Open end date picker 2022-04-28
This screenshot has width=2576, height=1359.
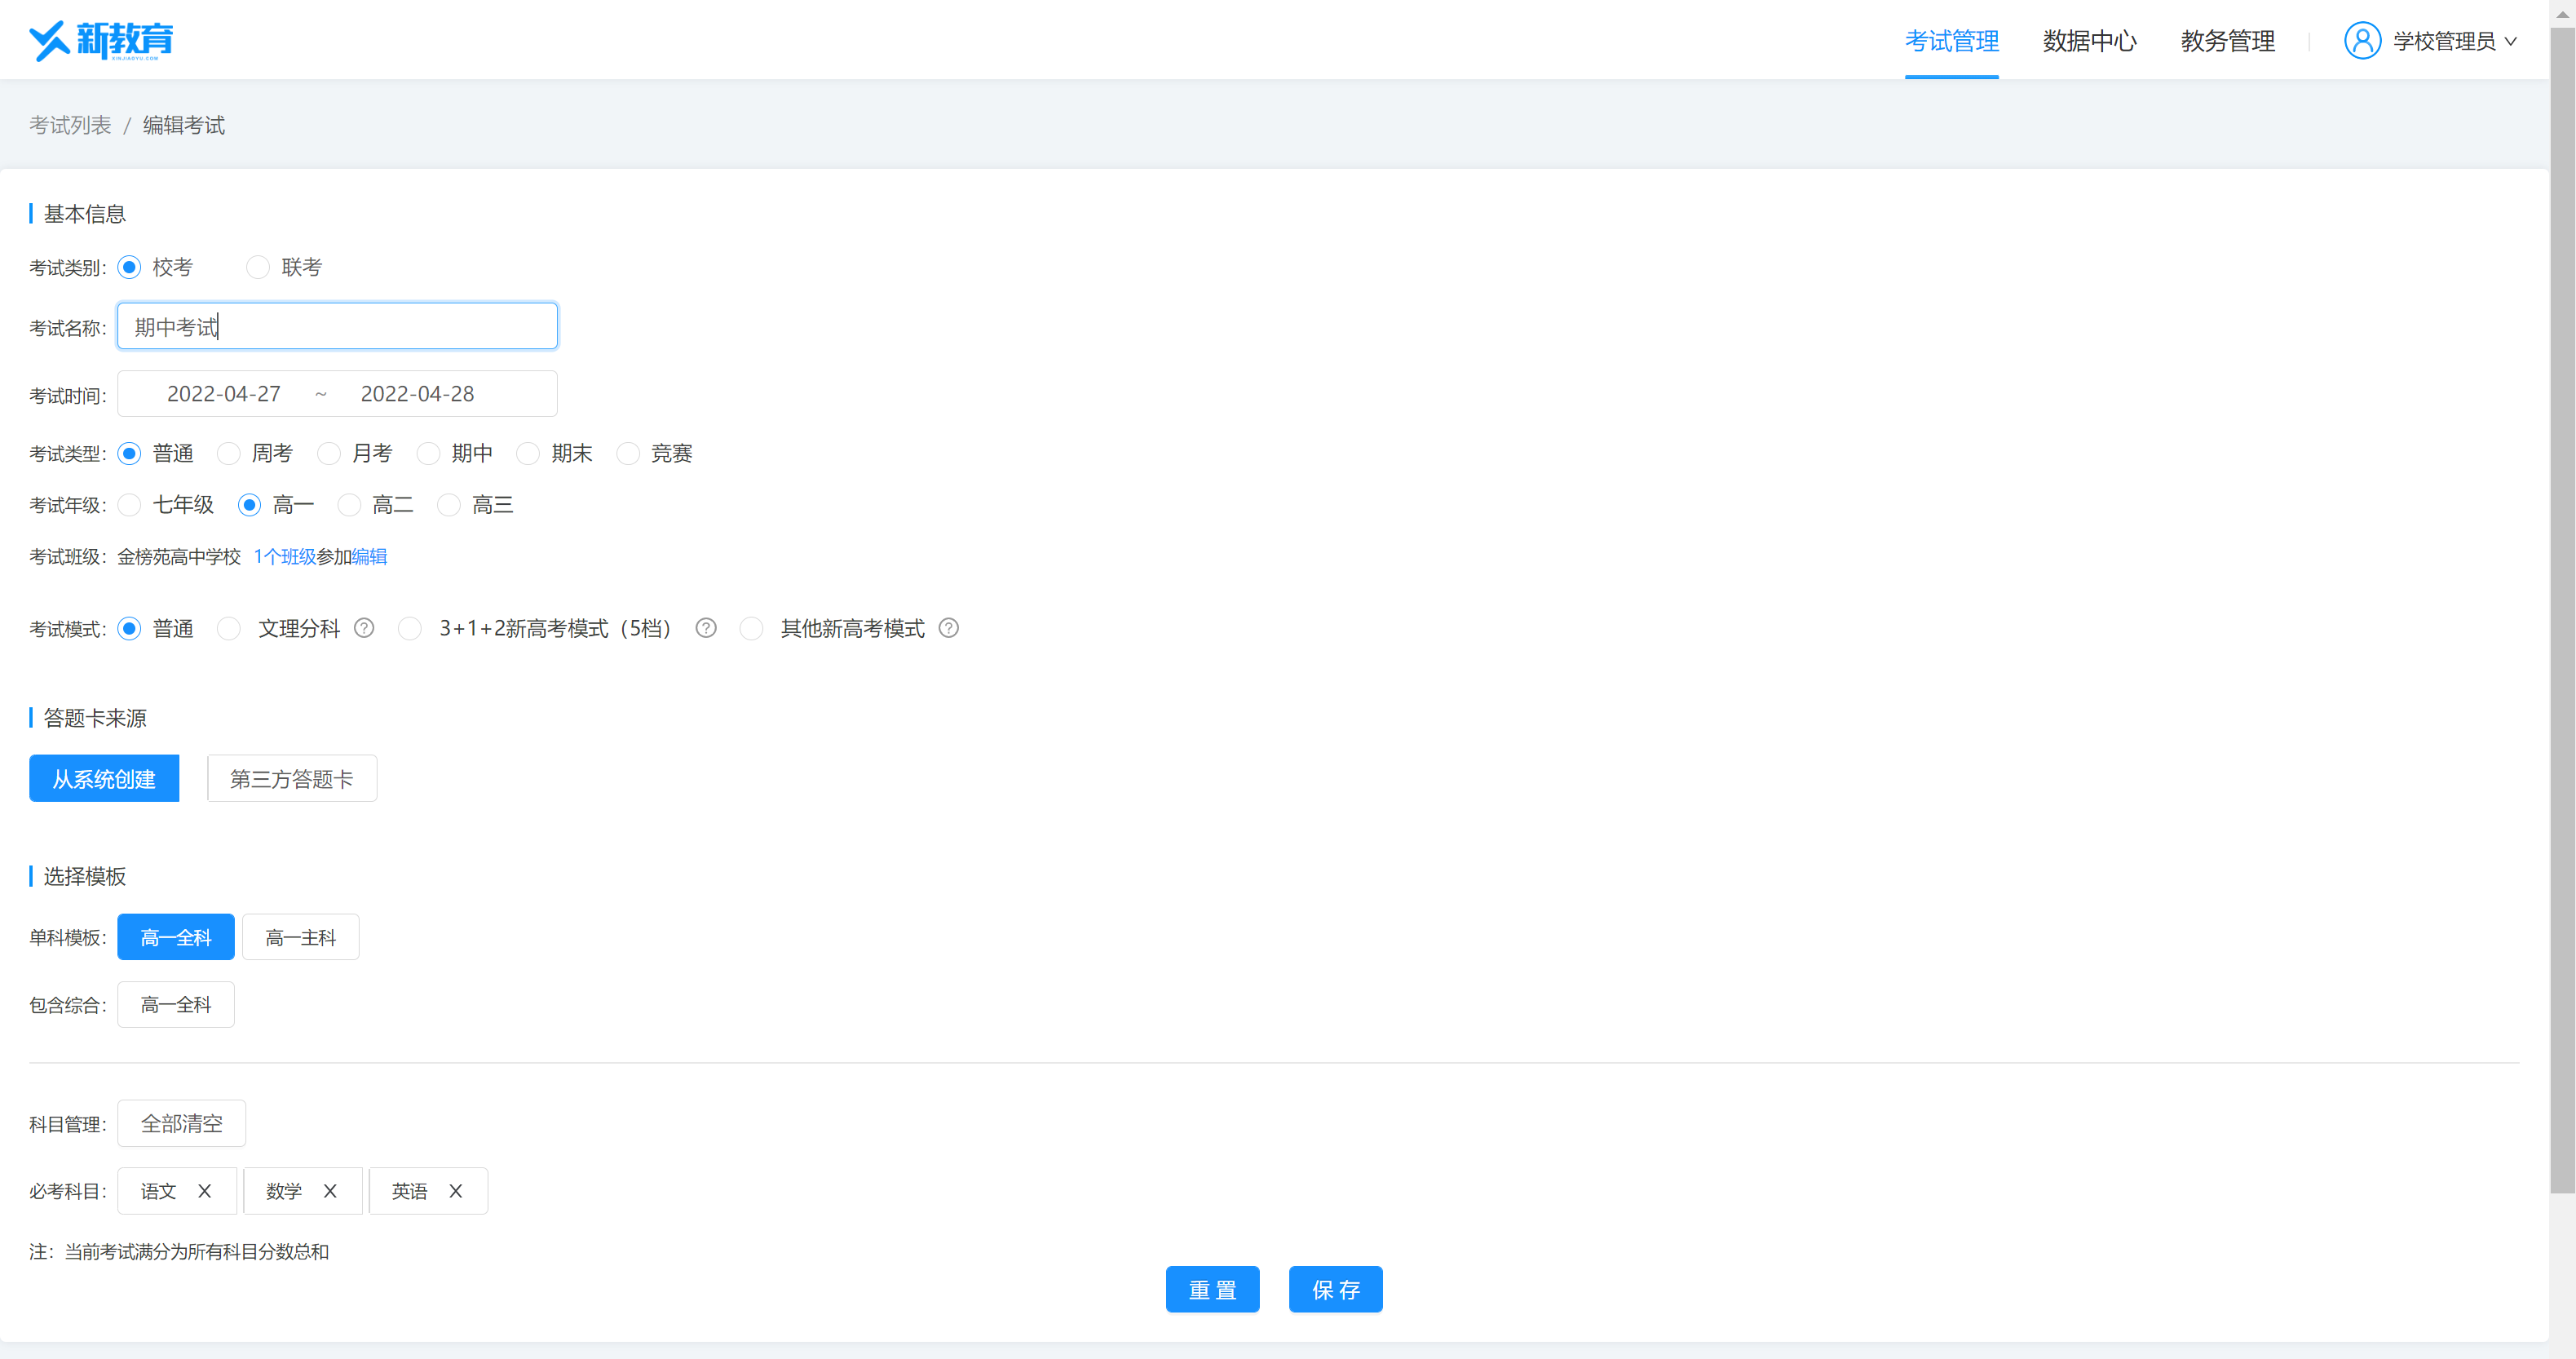(417, 394)
